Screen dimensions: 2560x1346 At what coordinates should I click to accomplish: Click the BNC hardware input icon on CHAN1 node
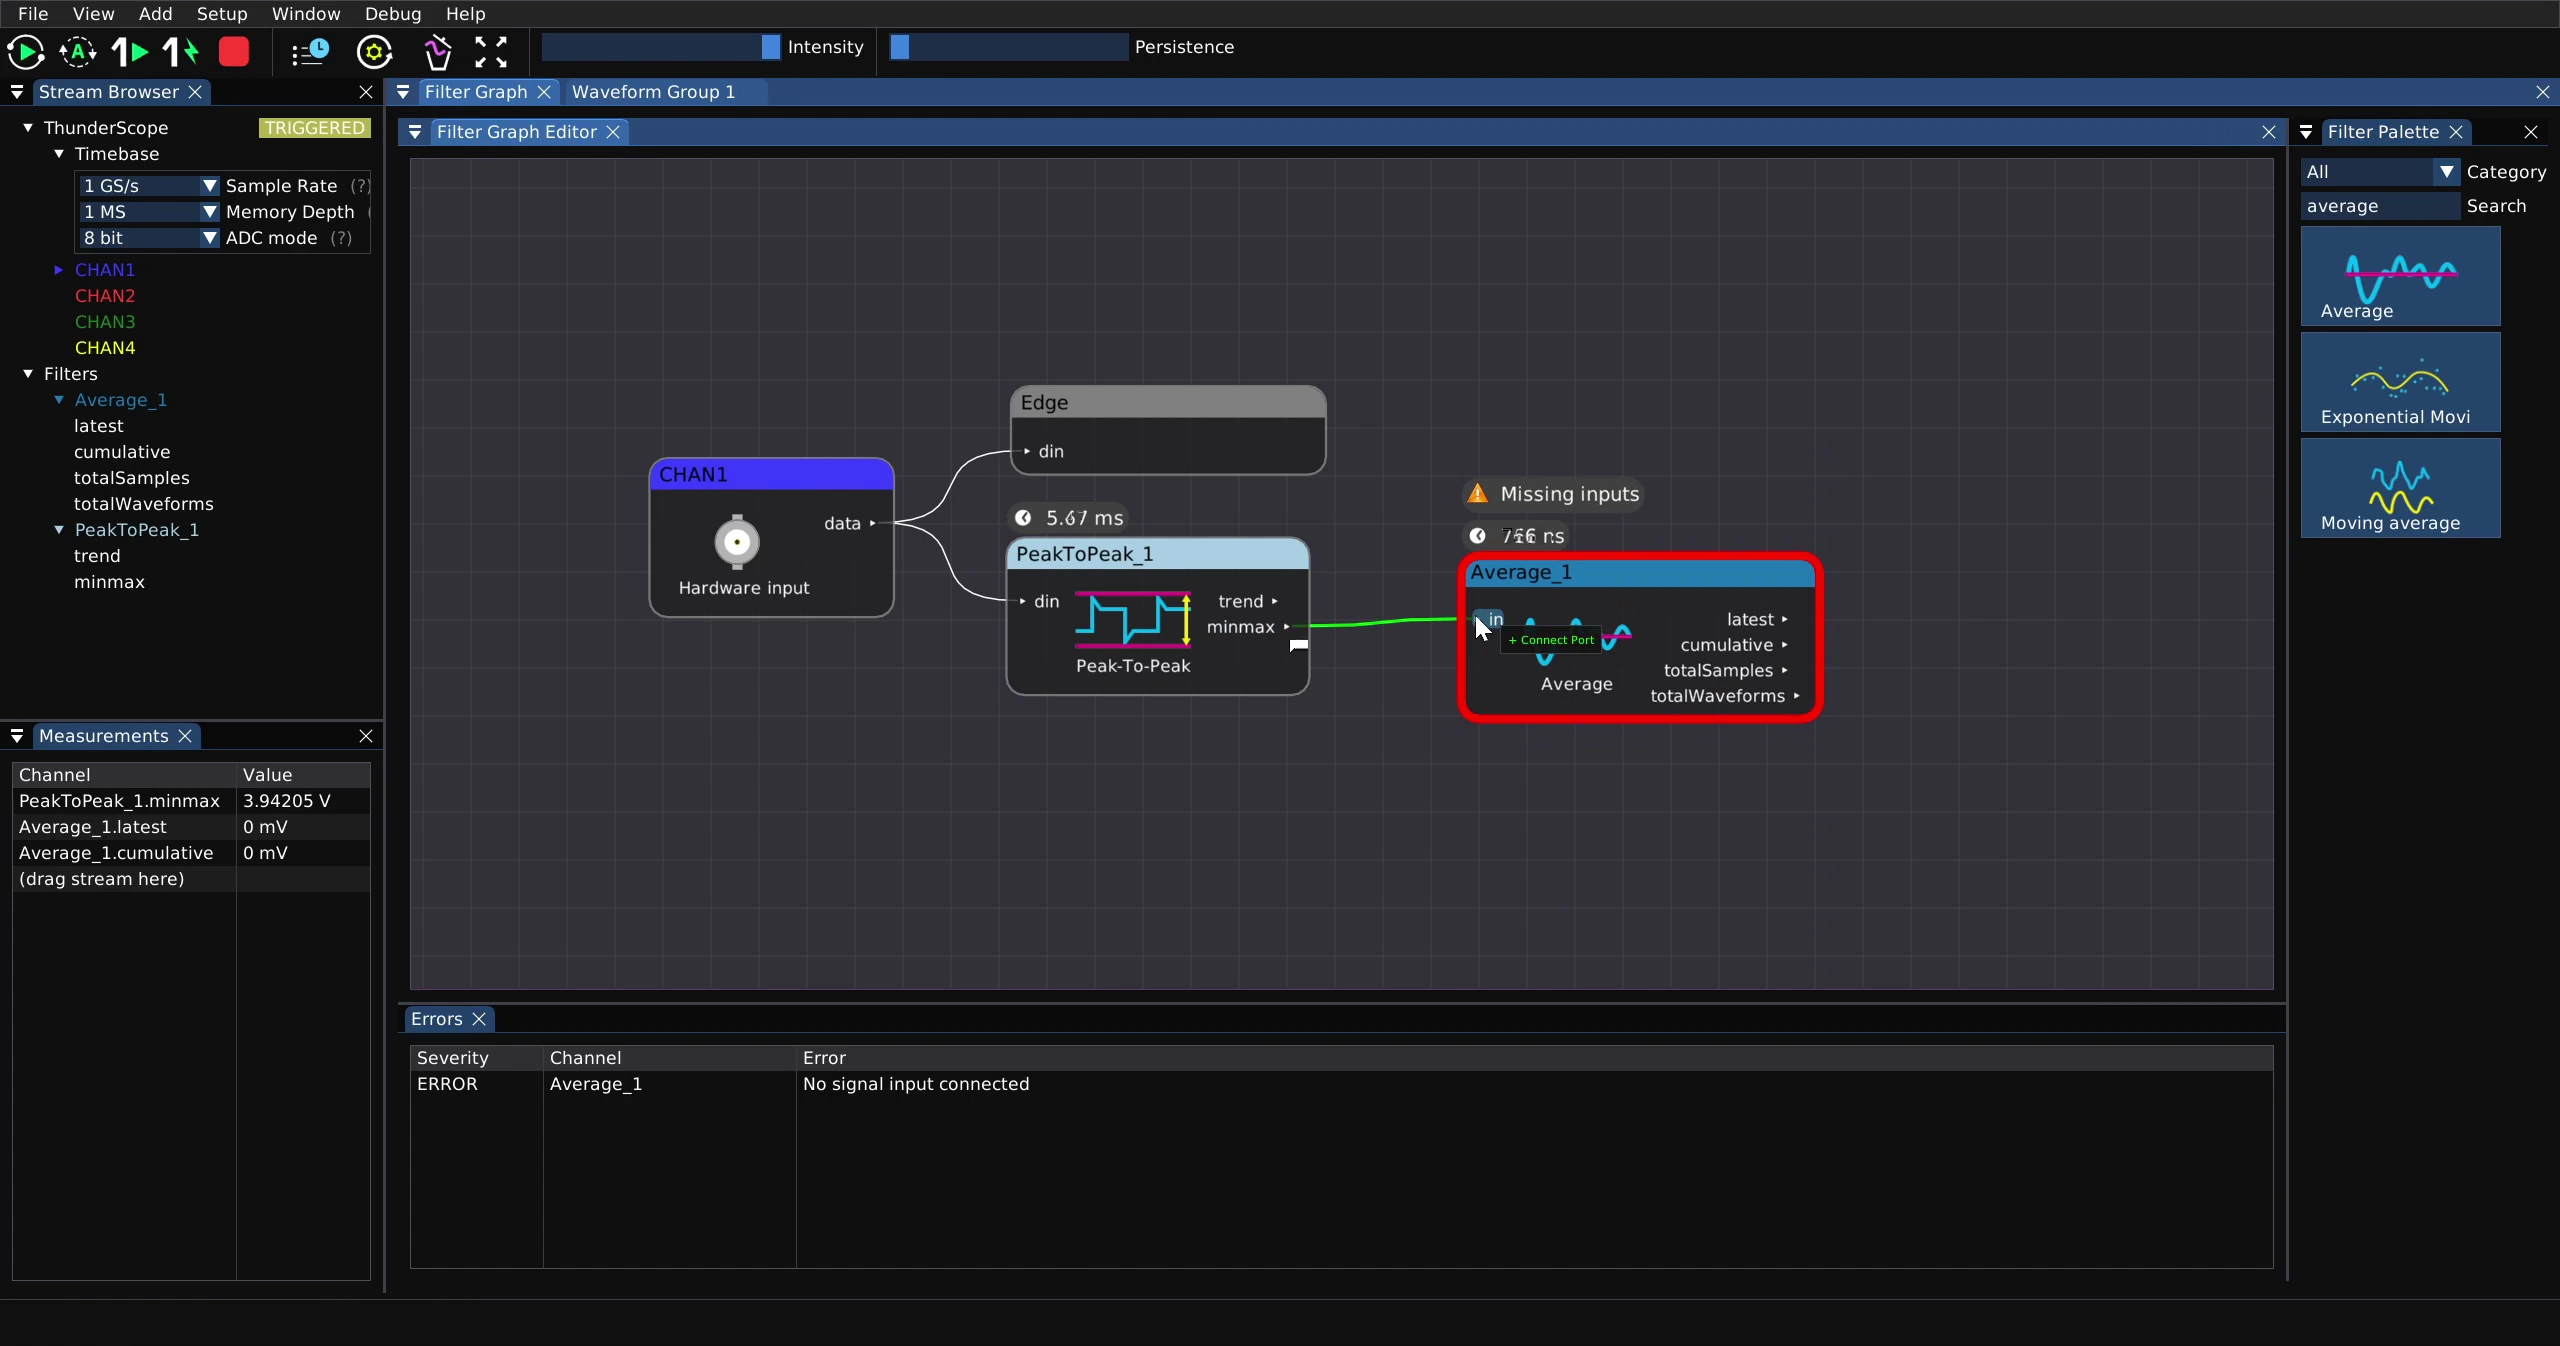[x=737, y=542]
